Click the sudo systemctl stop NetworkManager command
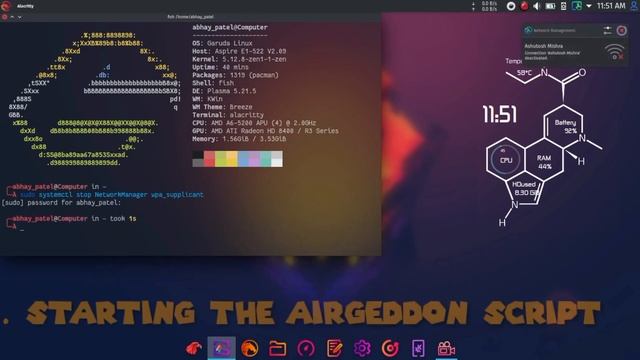This screenshot has height=360, width=640. tap(111, 195)
